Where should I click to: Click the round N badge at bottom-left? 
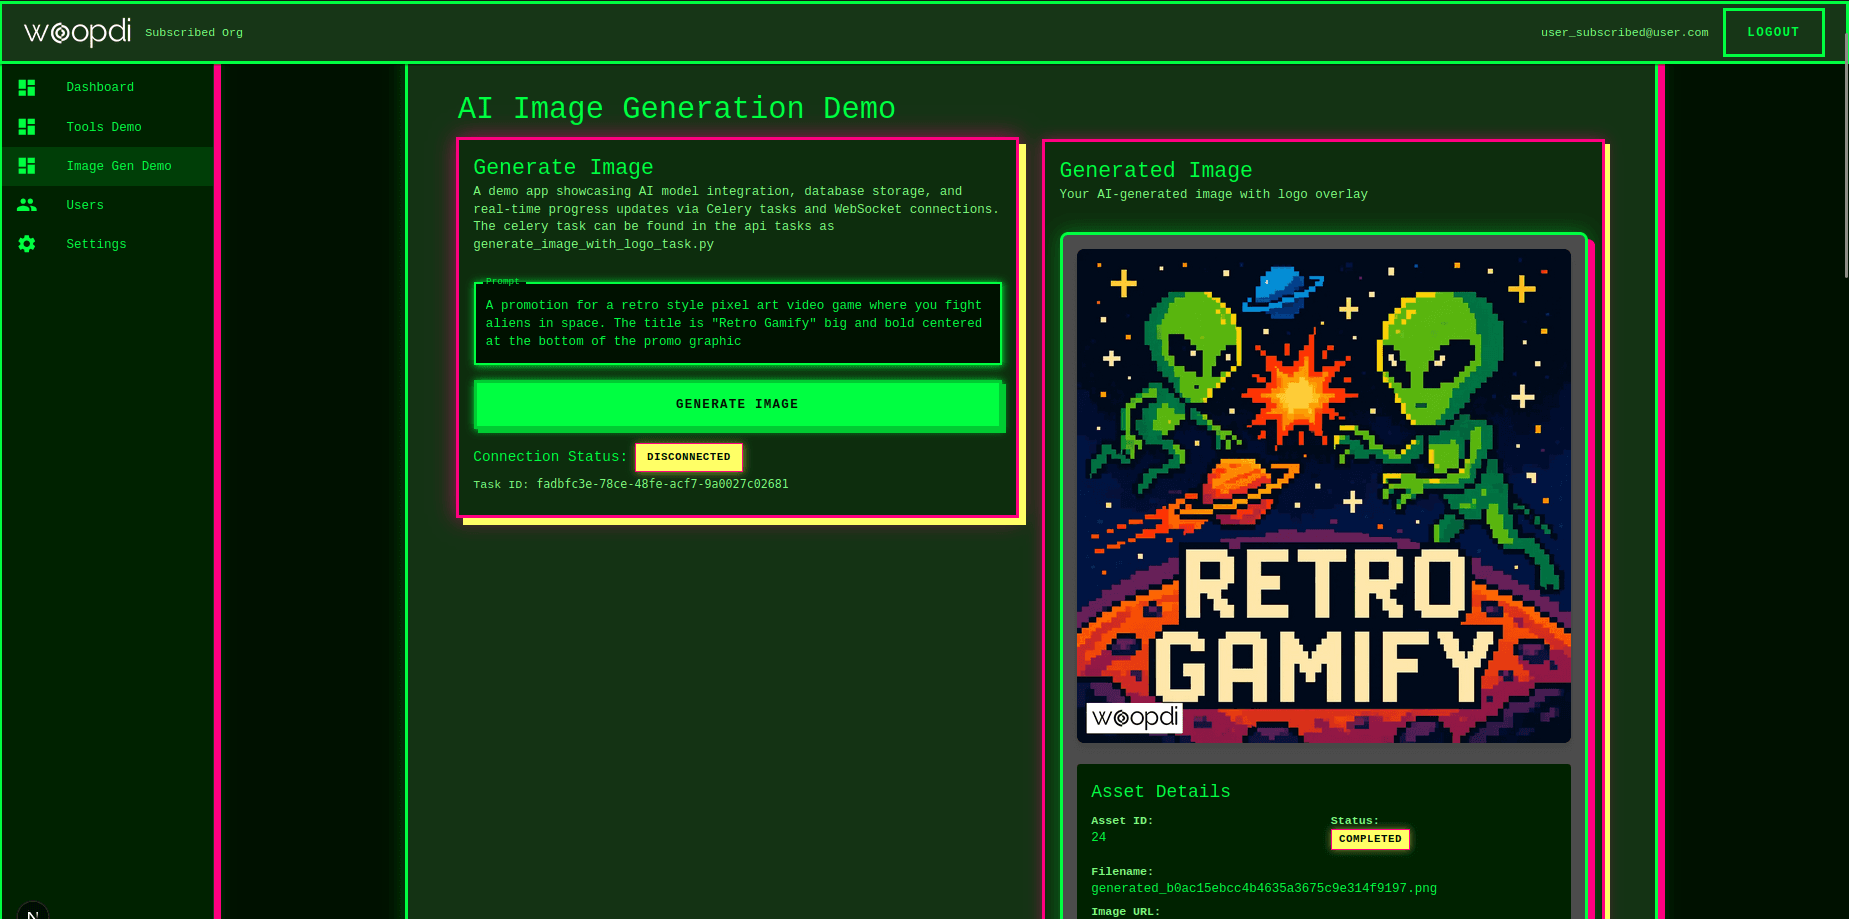[32, 912]
